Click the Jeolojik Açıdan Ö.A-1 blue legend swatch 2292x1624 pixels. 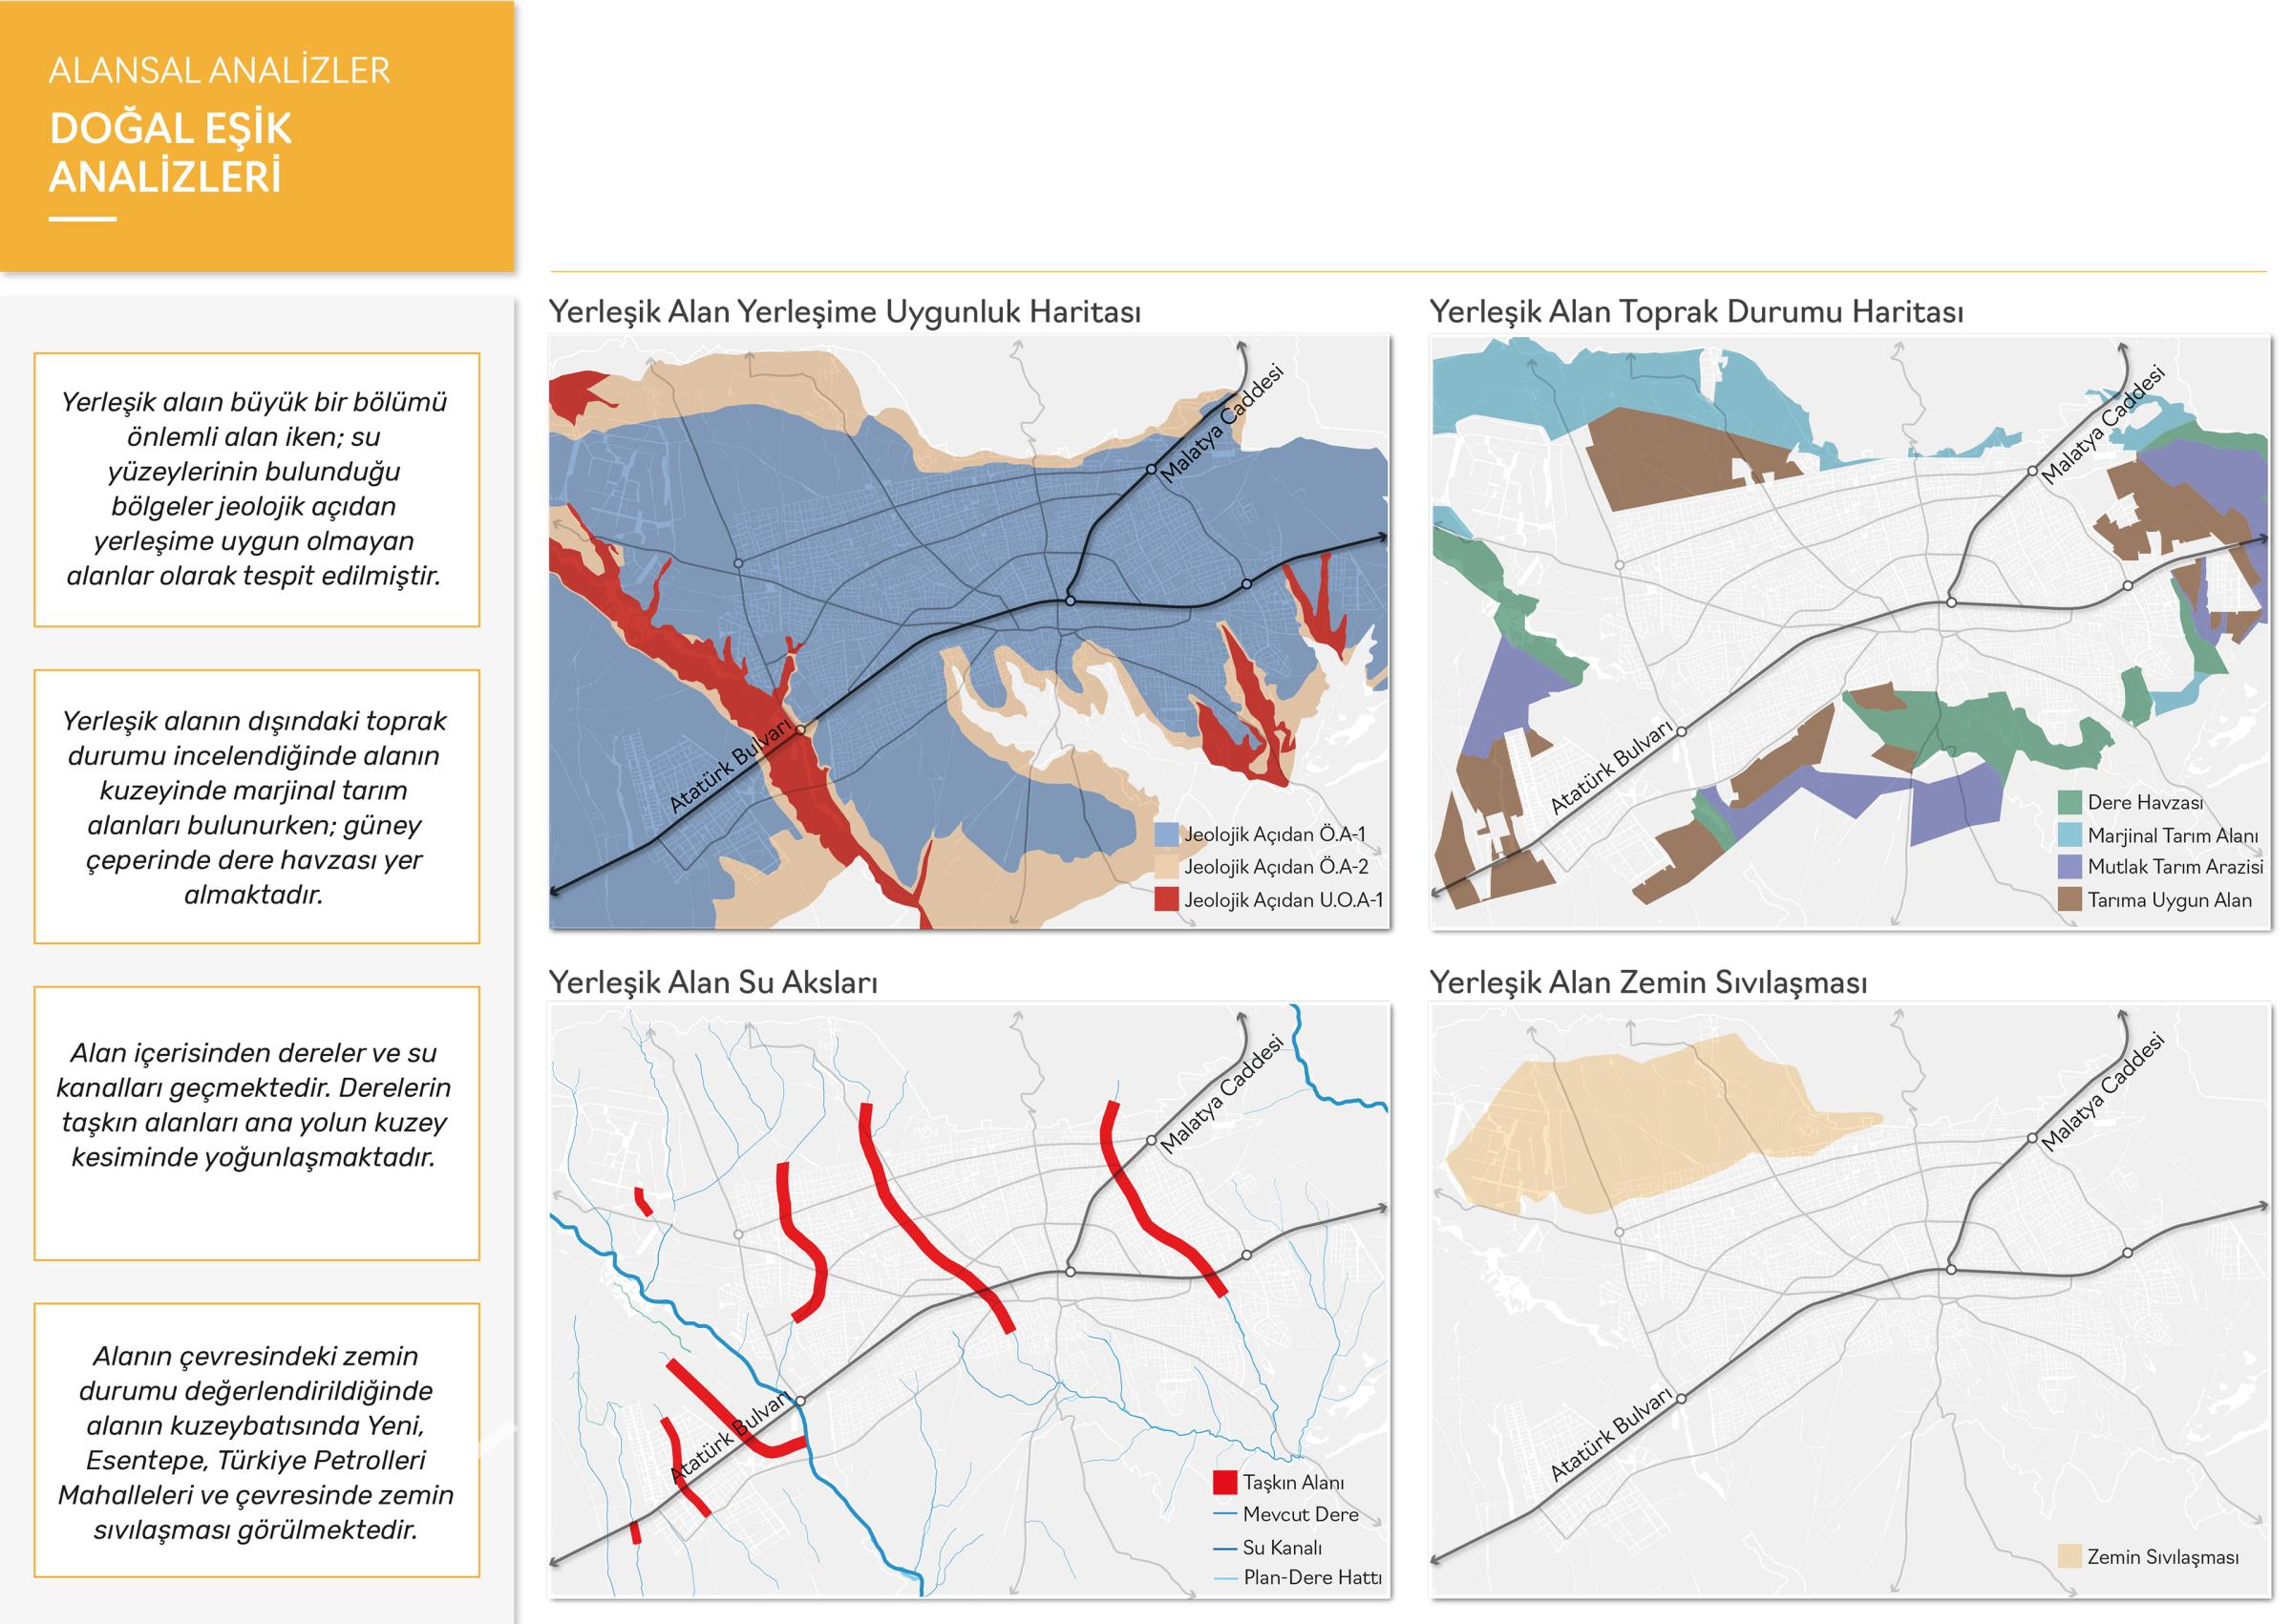coord(1166,835)
